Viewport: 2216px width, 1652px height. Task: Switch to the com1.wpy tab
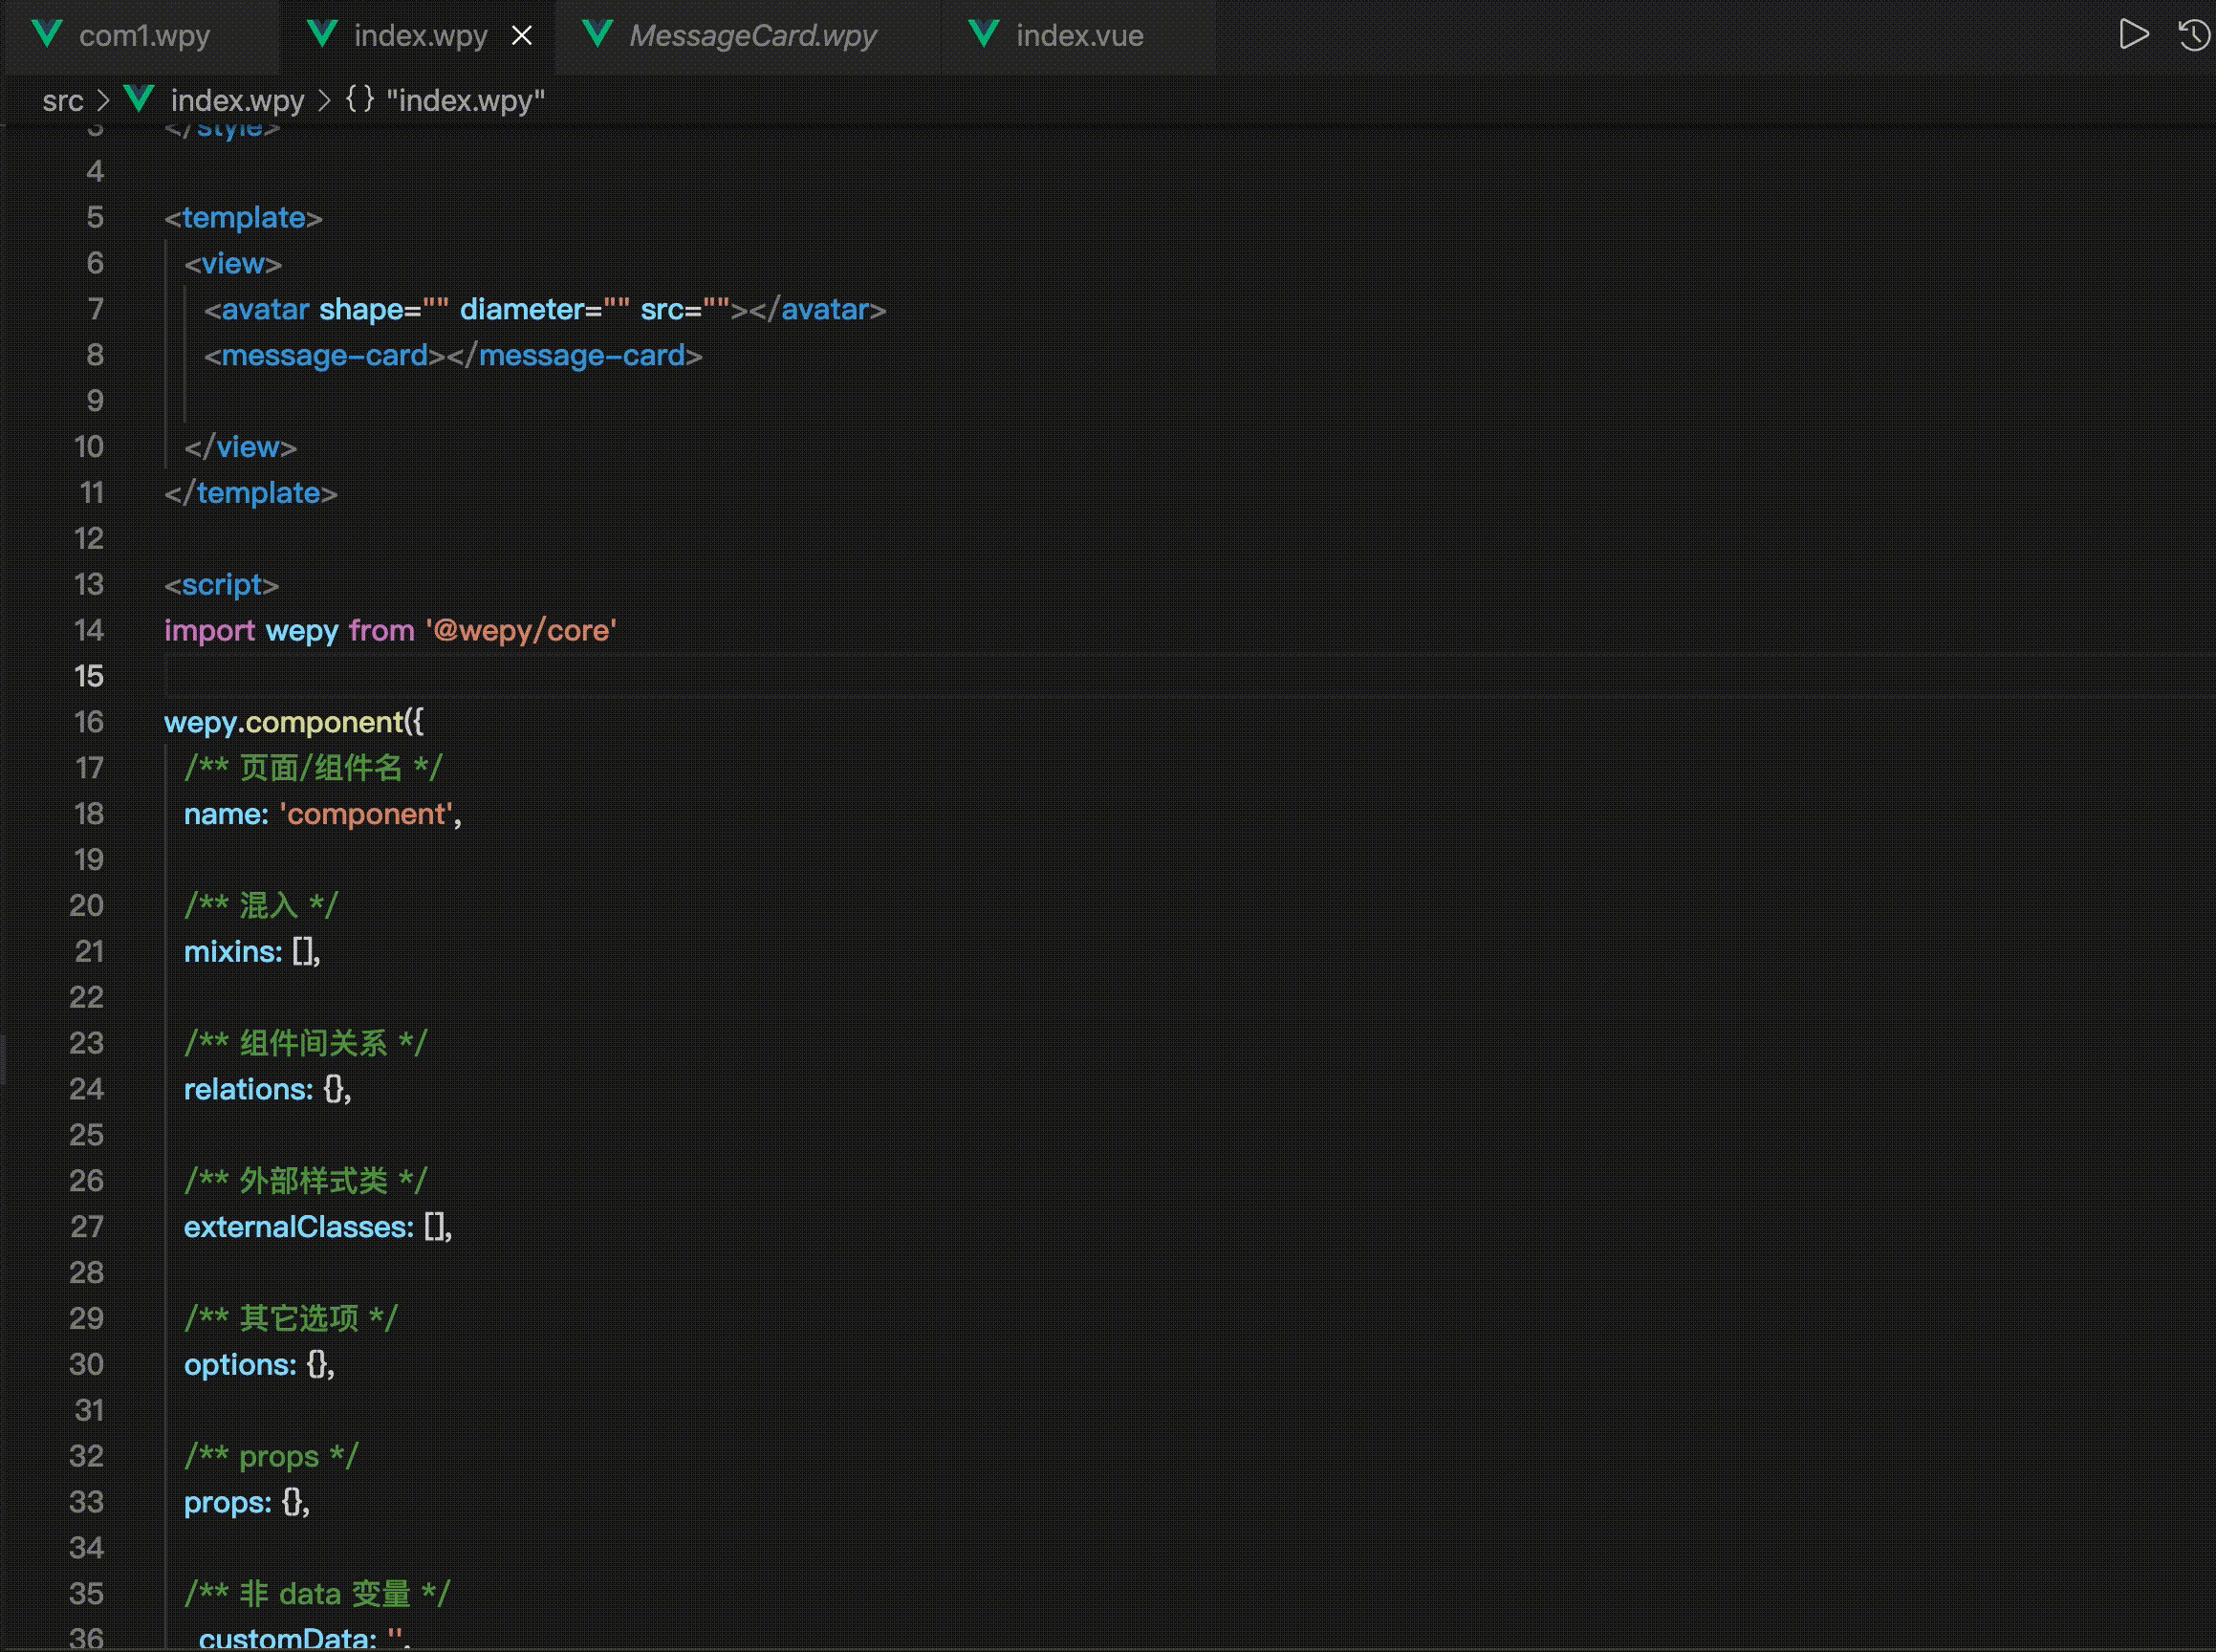click(x=144, y=36)
